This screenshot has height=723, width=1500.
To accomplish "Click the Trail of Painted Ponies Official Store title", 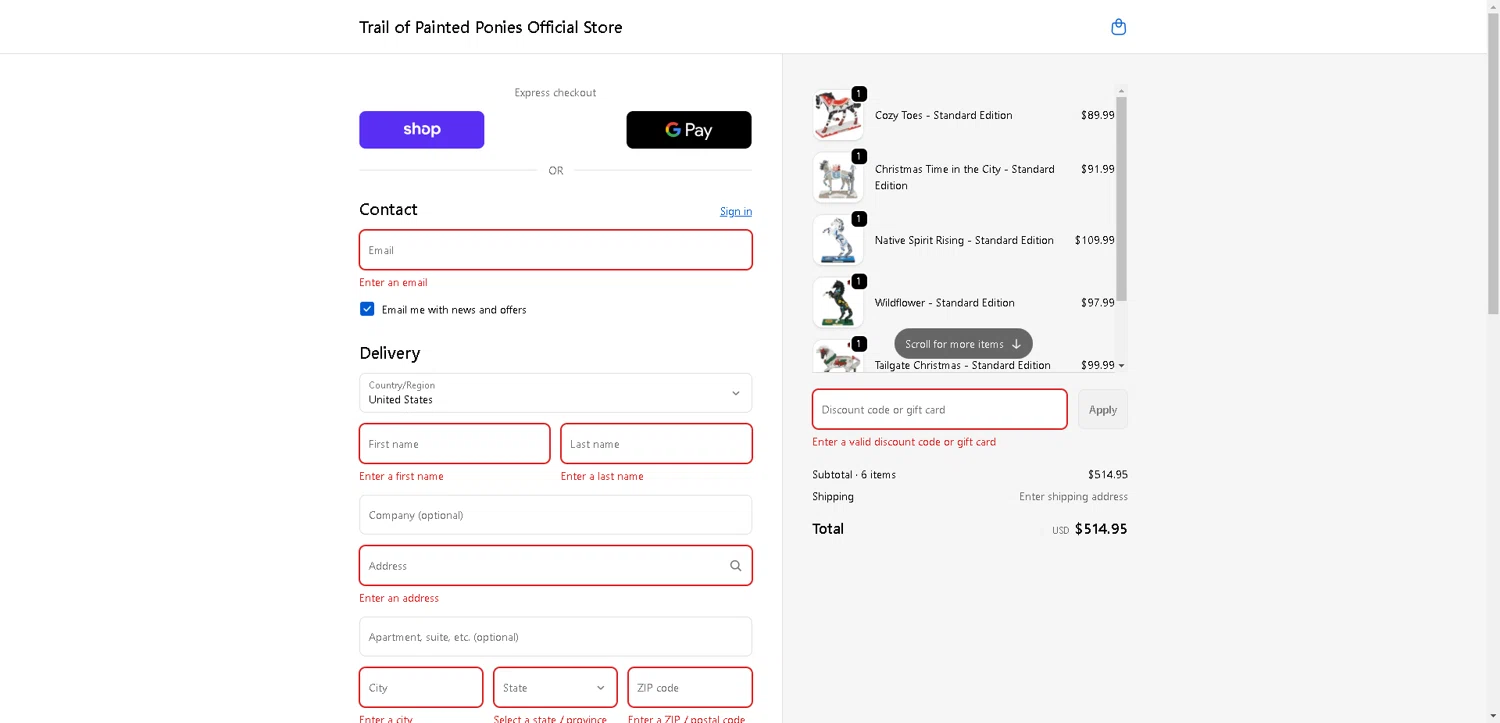I will 491,27.
